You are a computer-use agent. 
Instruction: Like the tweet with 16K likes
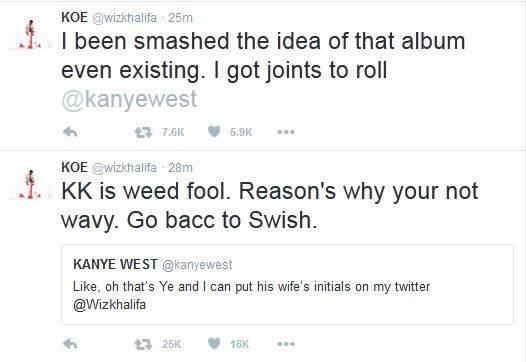[214, 344]
